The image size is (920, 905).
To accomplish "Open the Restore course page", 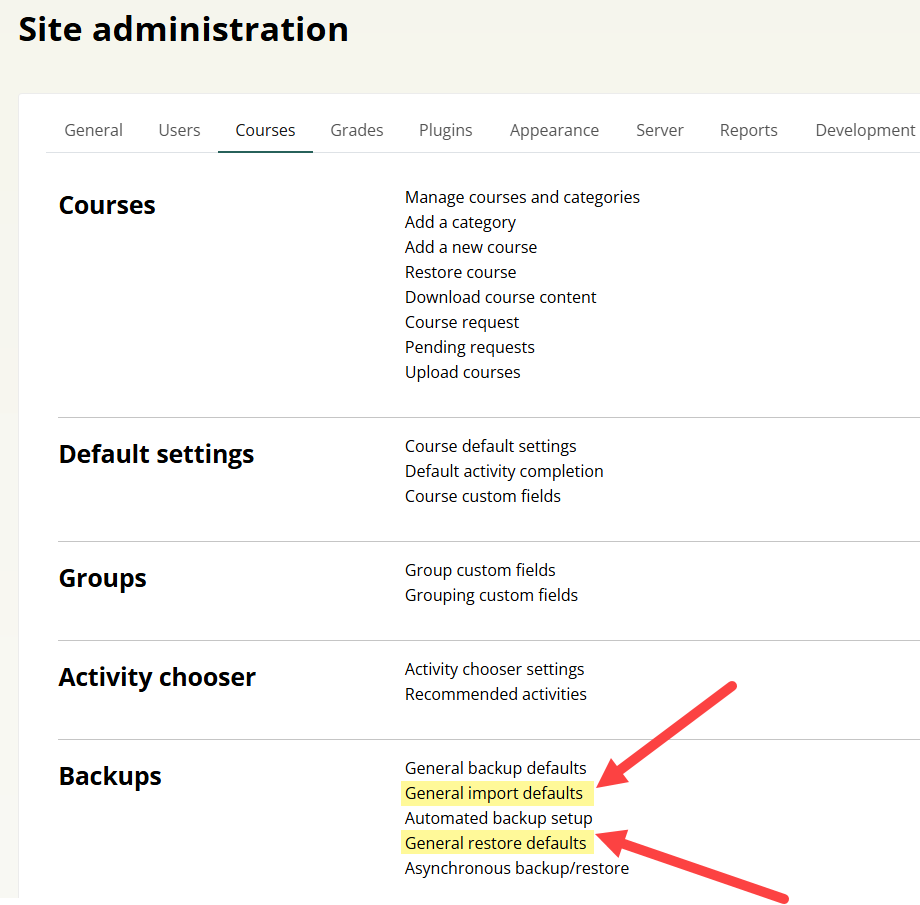I will (x=460, y=272).
